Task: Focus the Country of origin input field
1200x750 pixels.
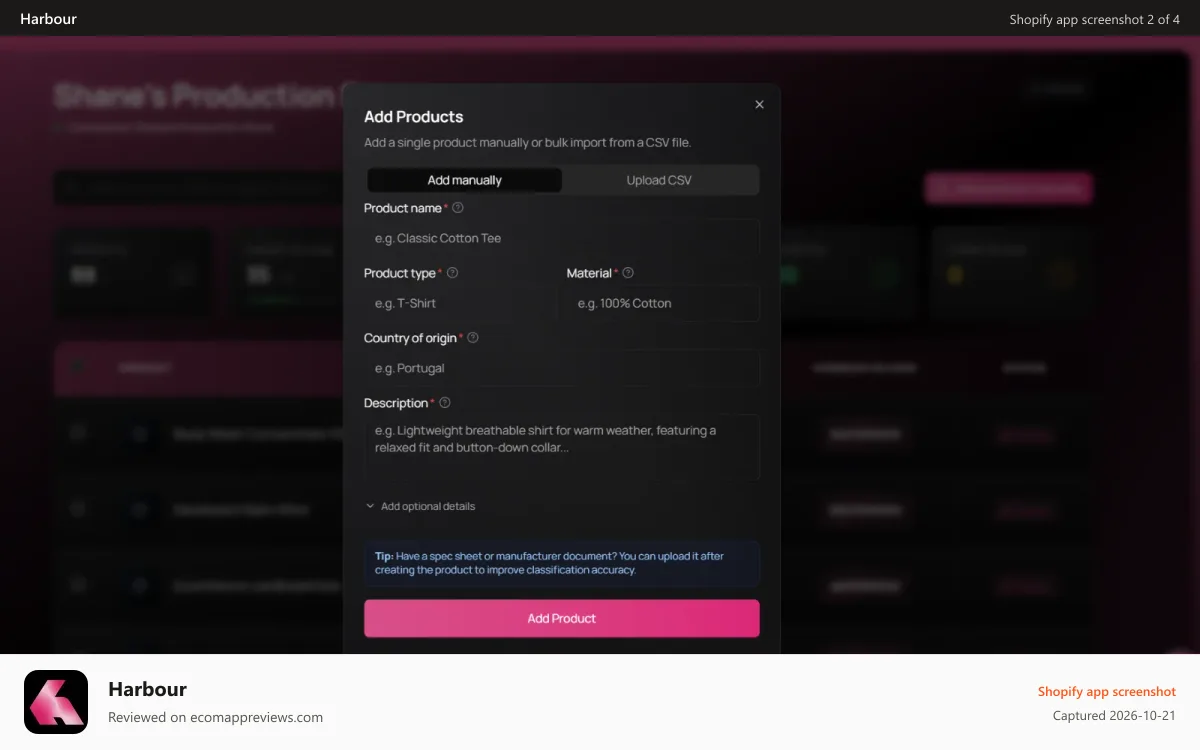Action: click(561, 368)
